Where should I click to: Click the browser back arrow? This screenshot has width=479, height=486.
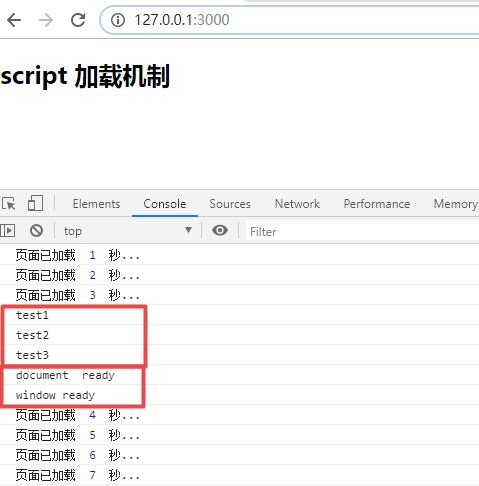pyautogui.click(x=14, y=20)
